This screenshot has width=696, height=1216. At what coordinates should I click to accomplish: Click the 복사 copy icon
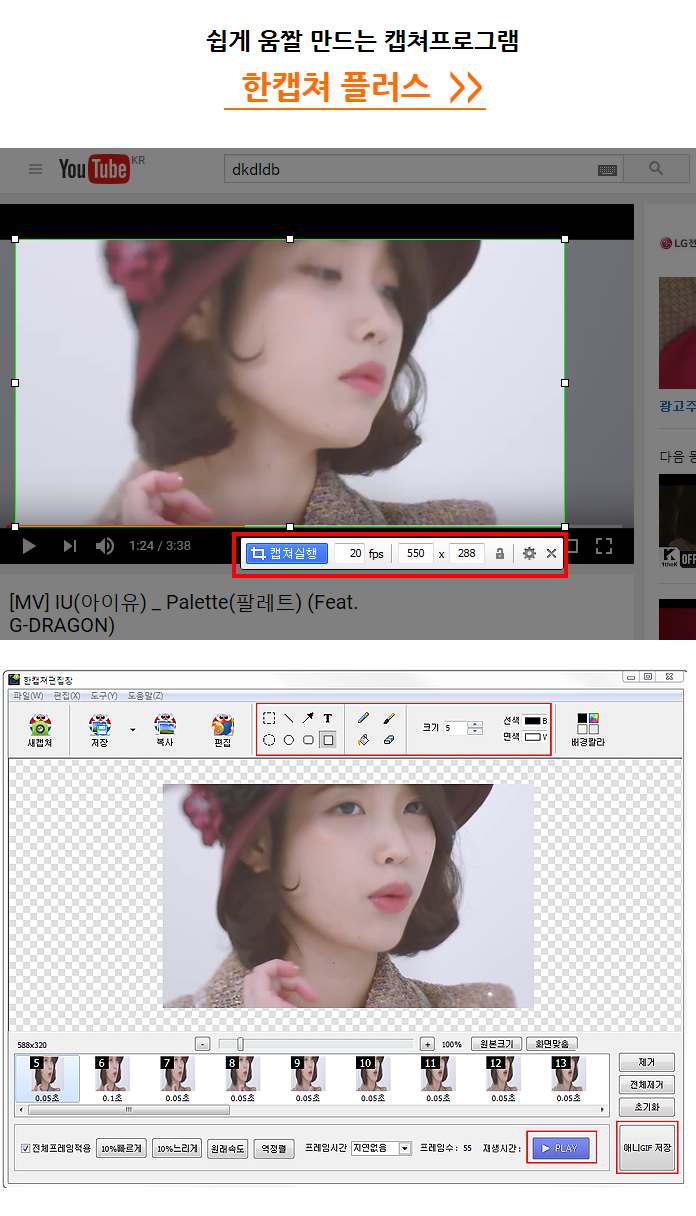(165, 730)
